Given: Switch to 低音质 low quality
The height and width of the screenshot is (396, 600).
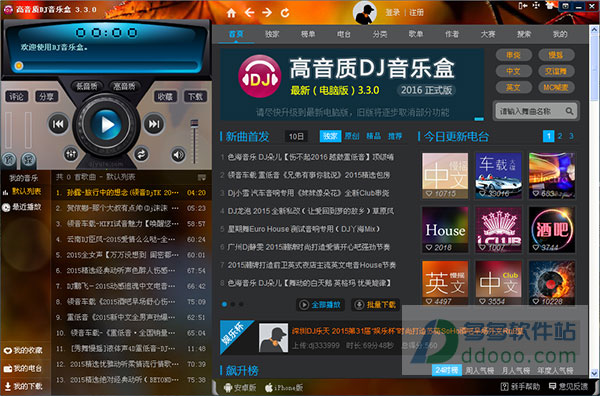Looking at the screenshot, I should point(87,86).
